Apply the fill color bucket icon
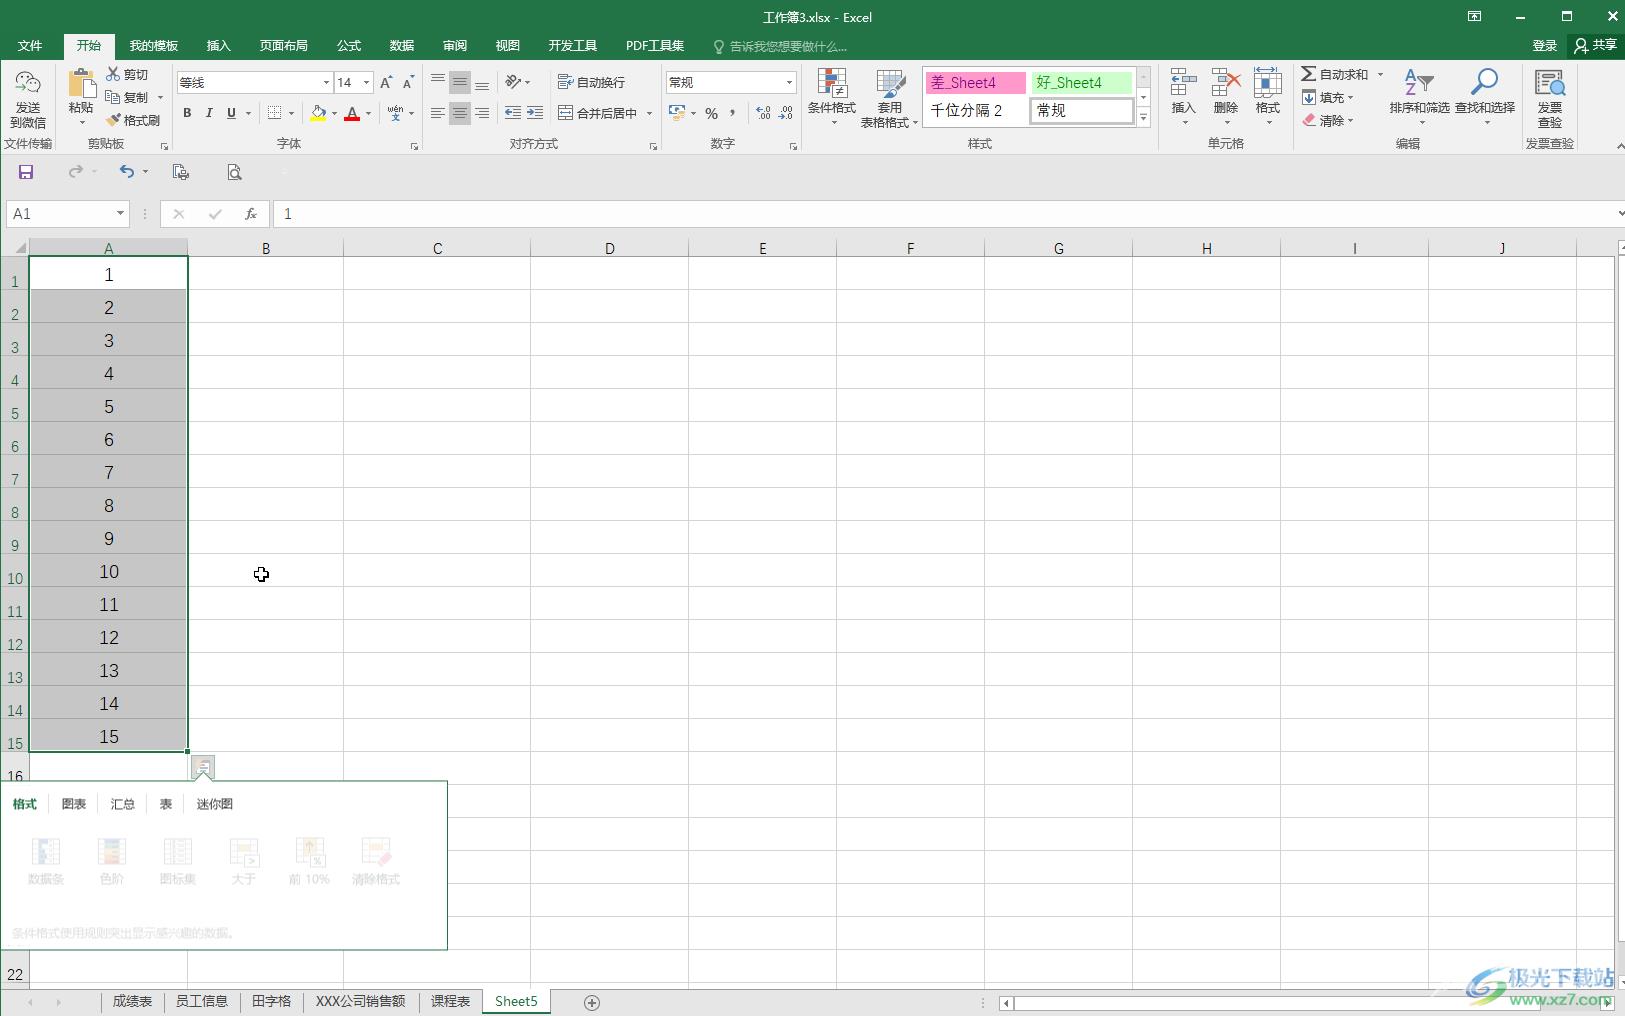The image size is (1625, 1016). (x=318, y=113)
